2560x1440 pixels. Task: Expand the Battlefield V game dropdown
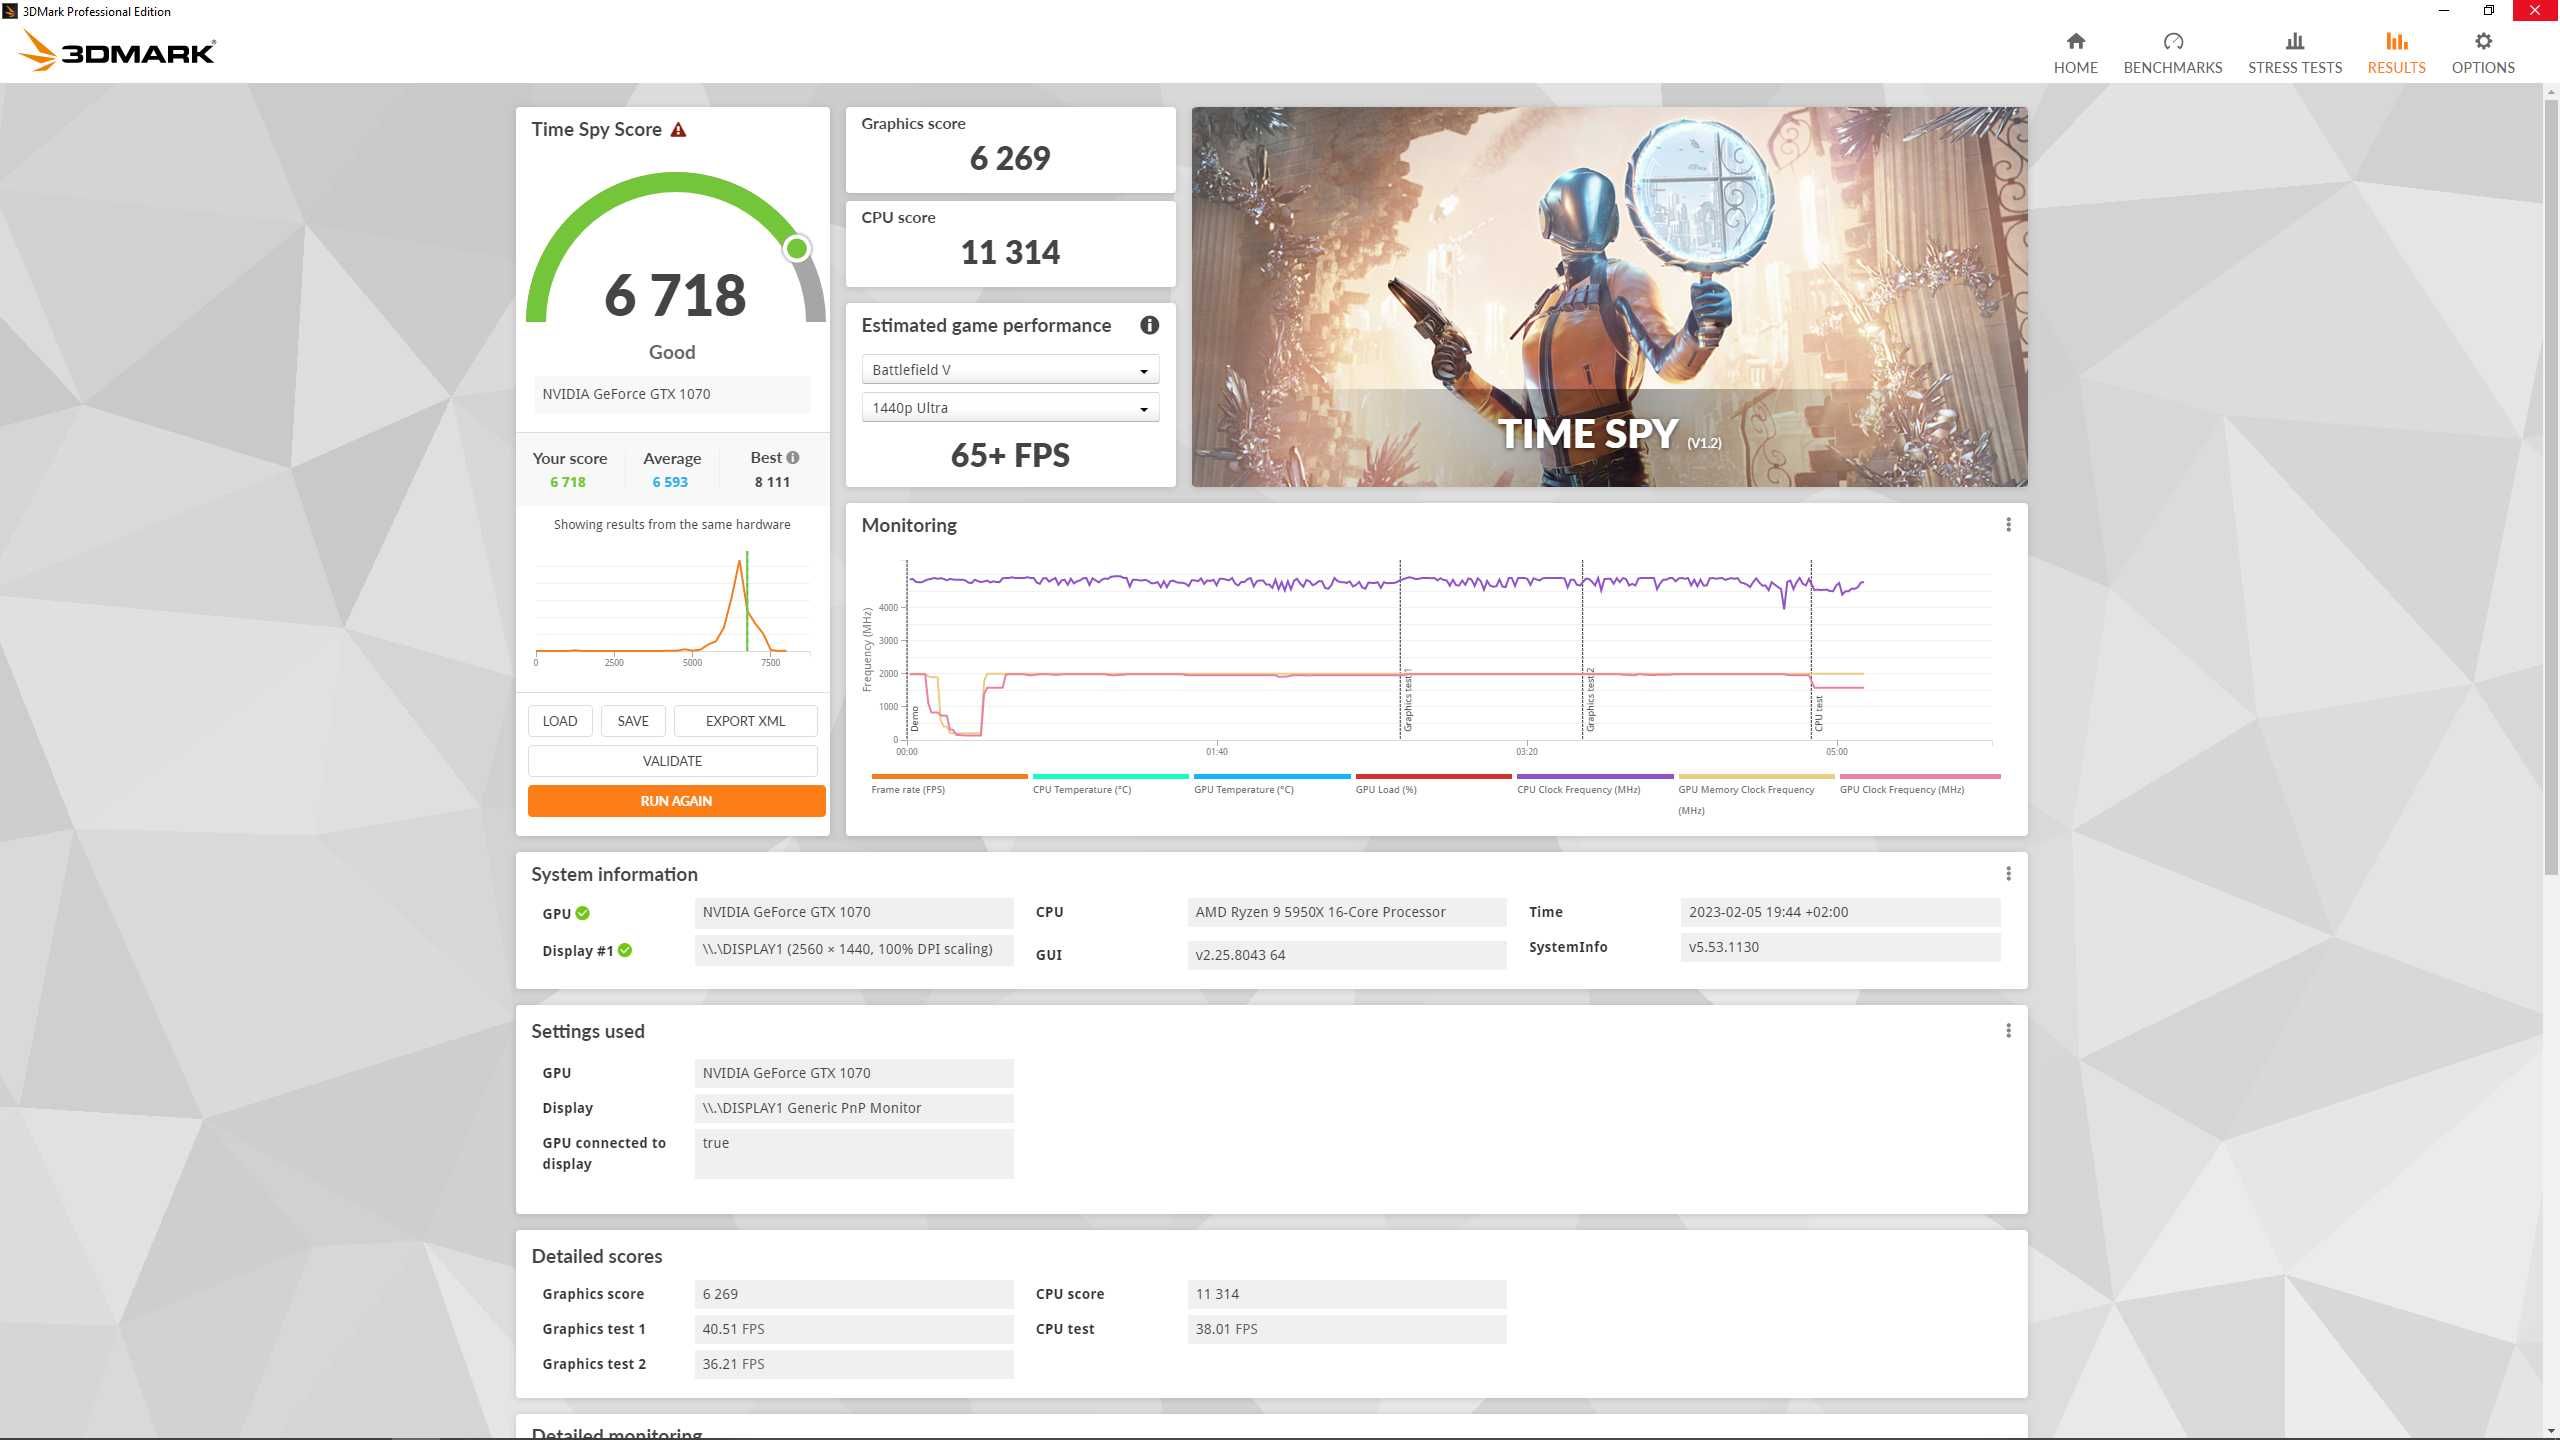pyautogui.click(x=1145, y=369)
